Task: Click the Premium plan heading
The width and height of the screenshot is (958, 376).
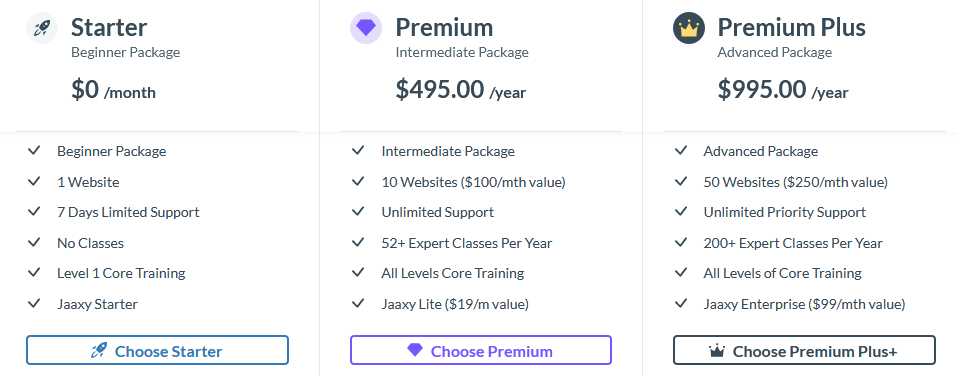Action: (x=444, y=28)
